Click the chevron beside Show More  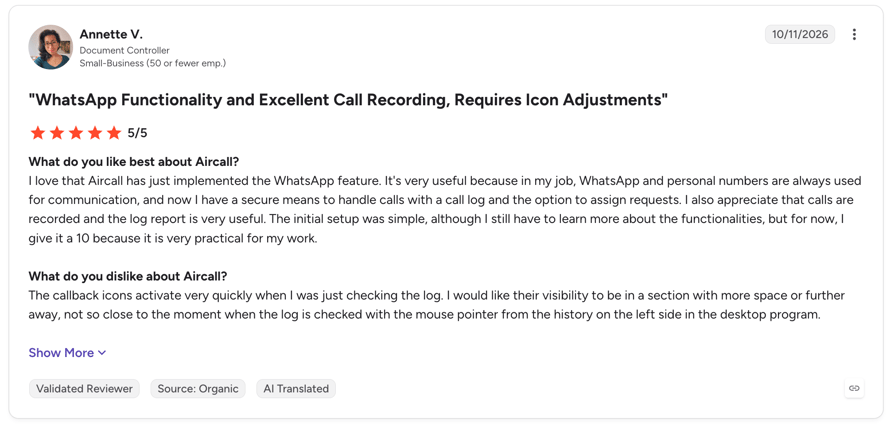point(102,353)
